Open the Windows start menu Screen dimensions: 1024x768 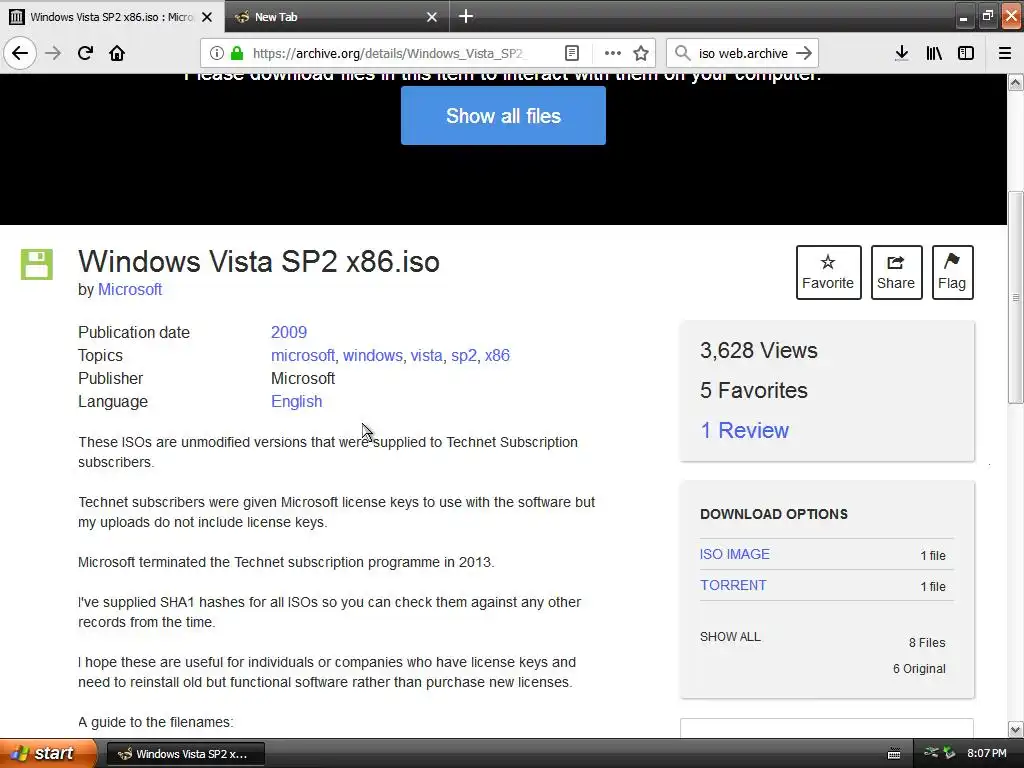point(48,753)
